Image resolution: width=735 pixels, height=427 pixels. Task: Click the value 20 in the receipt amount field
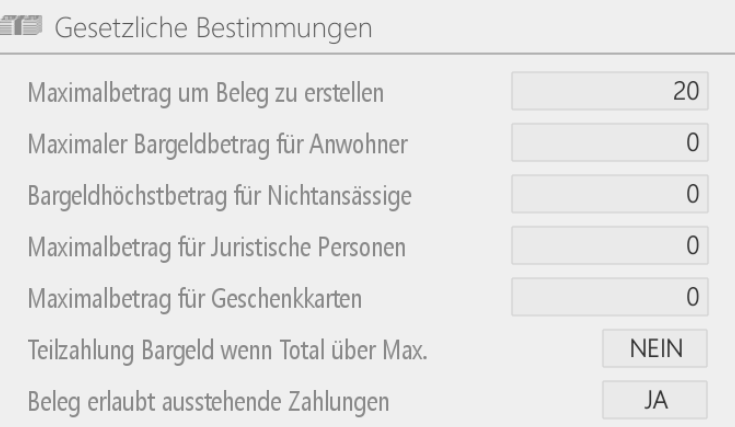click(x=686, y=91)
